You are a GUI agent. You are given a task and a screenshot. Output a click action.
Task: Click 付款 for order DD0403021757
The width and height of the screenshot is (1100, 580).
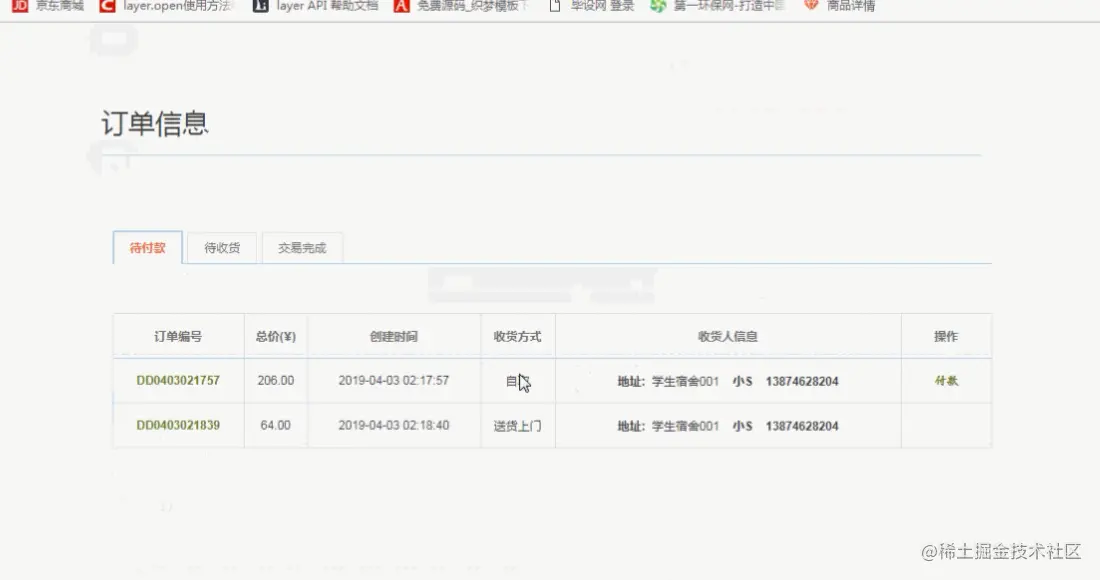point(946,381)
